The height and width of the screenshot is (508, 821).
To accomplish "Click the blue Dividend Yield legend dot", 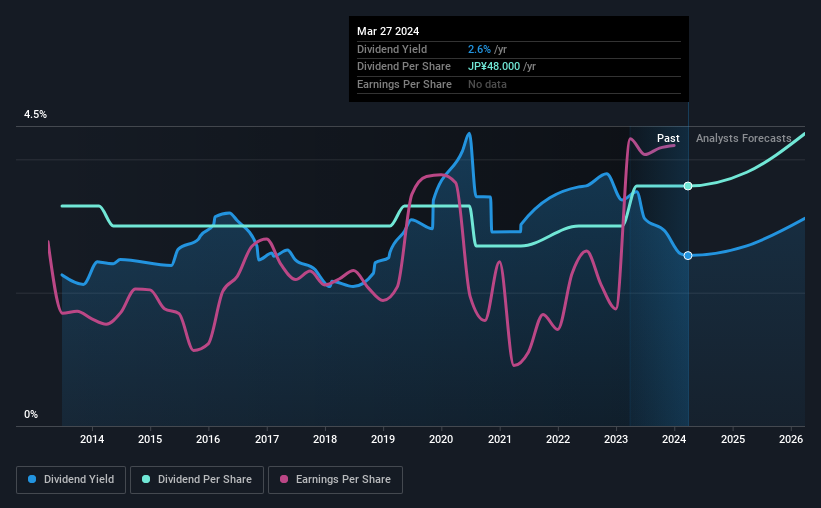I will (32, 479).
